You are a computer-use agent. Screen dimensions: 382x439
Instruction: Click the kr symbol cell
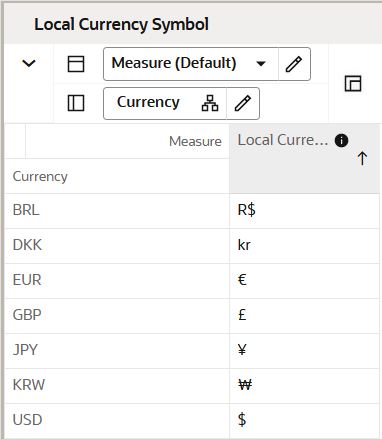[304, 245]
